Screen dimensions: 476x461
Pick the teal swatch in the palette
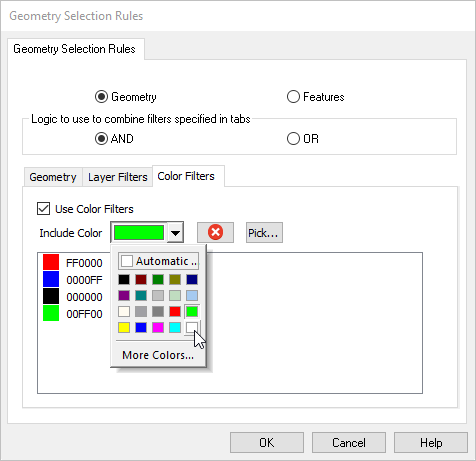141,295
